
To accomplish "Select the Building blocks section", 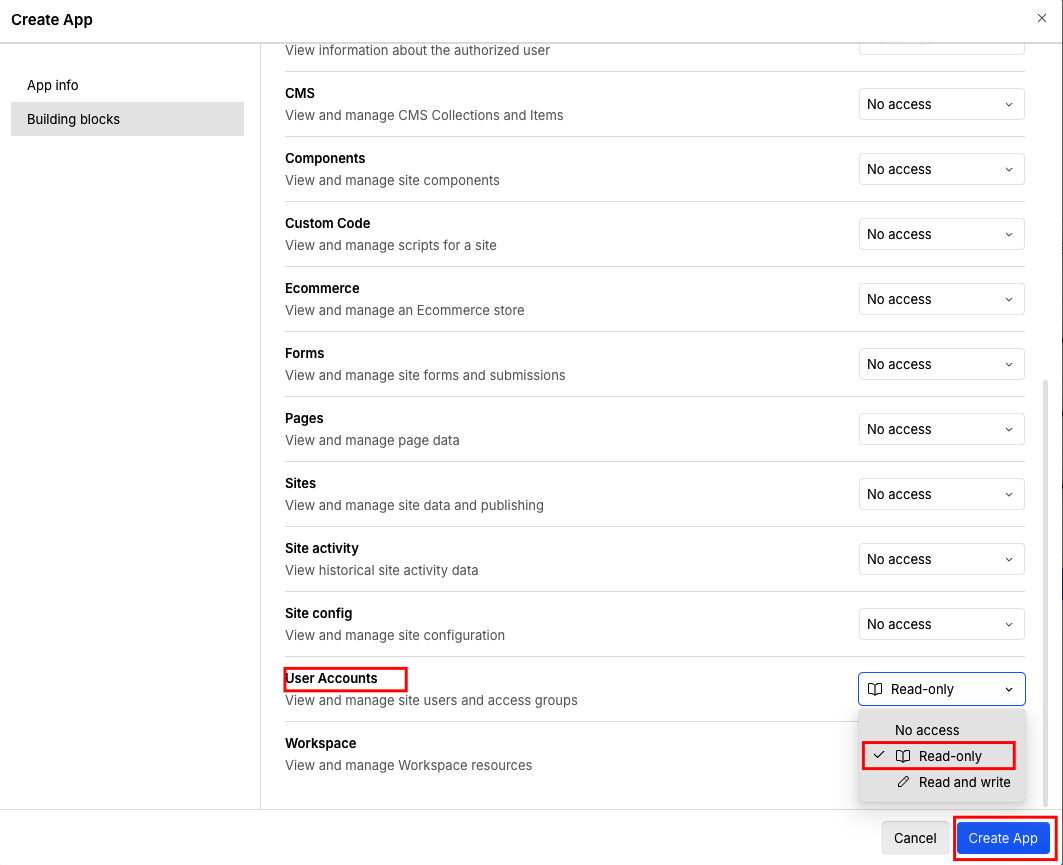I will 73,119.
